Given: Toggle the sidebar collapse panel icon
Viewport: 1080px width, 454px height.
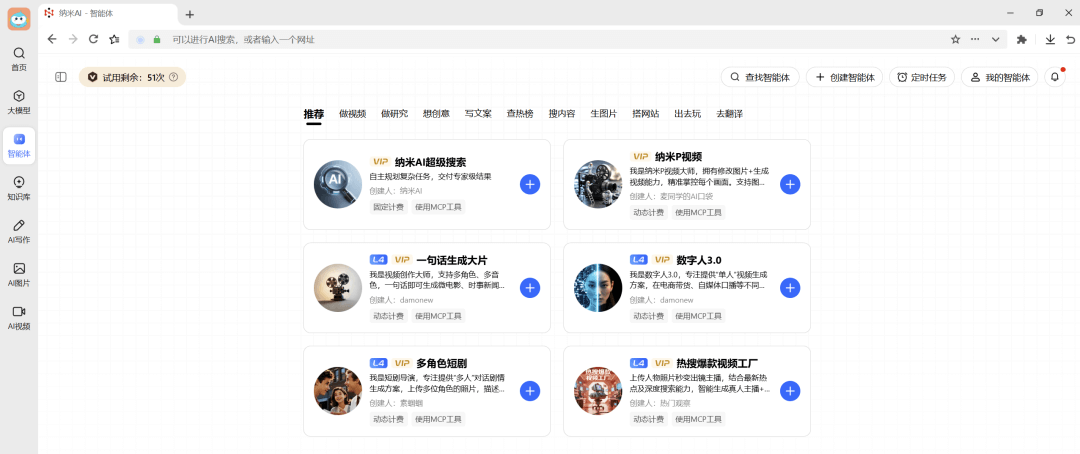Looking at the screenshot, I should click(61, 77).
